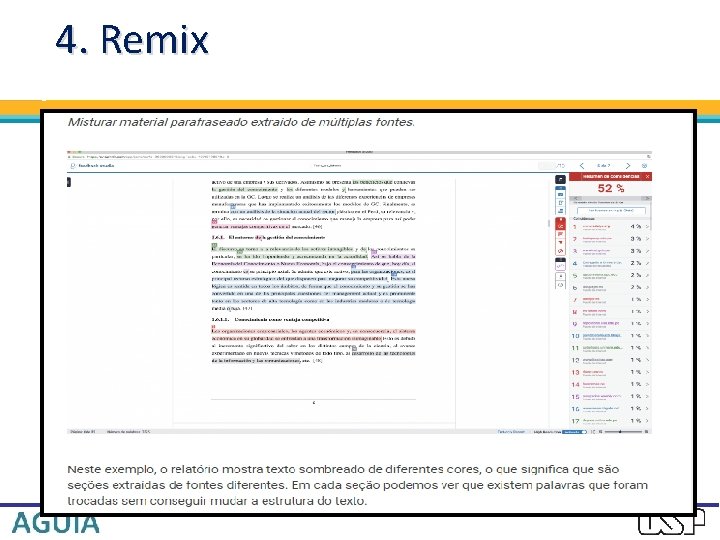This screenshot has width=720, height=540.
Task: Open the all sources icon in the red section
Action: 560,234
